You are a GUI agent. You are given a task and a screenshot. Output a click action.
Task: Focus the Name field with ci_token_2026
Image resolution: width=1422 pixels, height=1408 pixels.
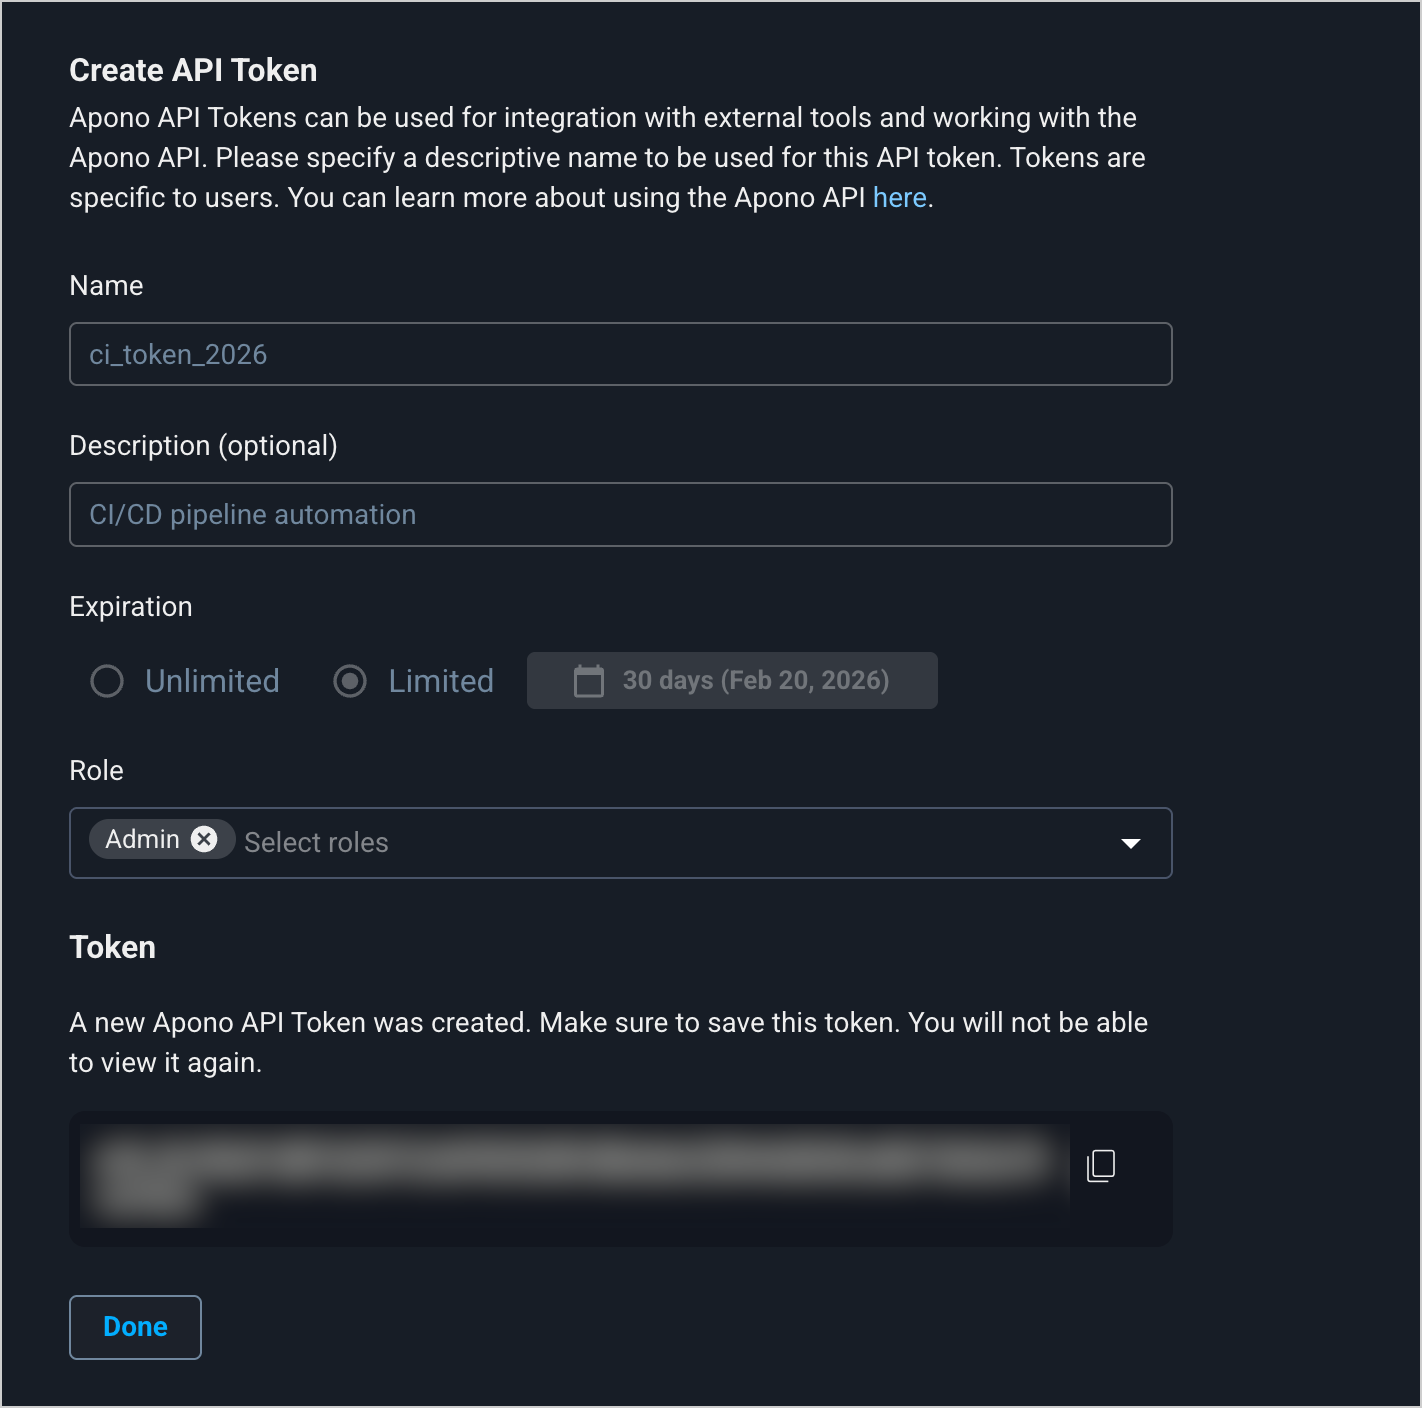(x=620, y=354)
